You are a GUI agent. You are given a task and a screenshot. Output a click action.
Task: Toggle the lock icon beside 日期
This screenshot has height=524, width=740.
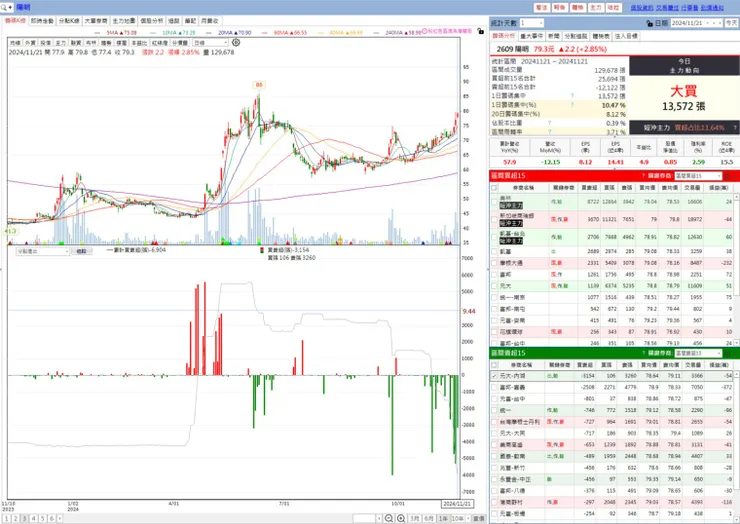tap(649, 23)
